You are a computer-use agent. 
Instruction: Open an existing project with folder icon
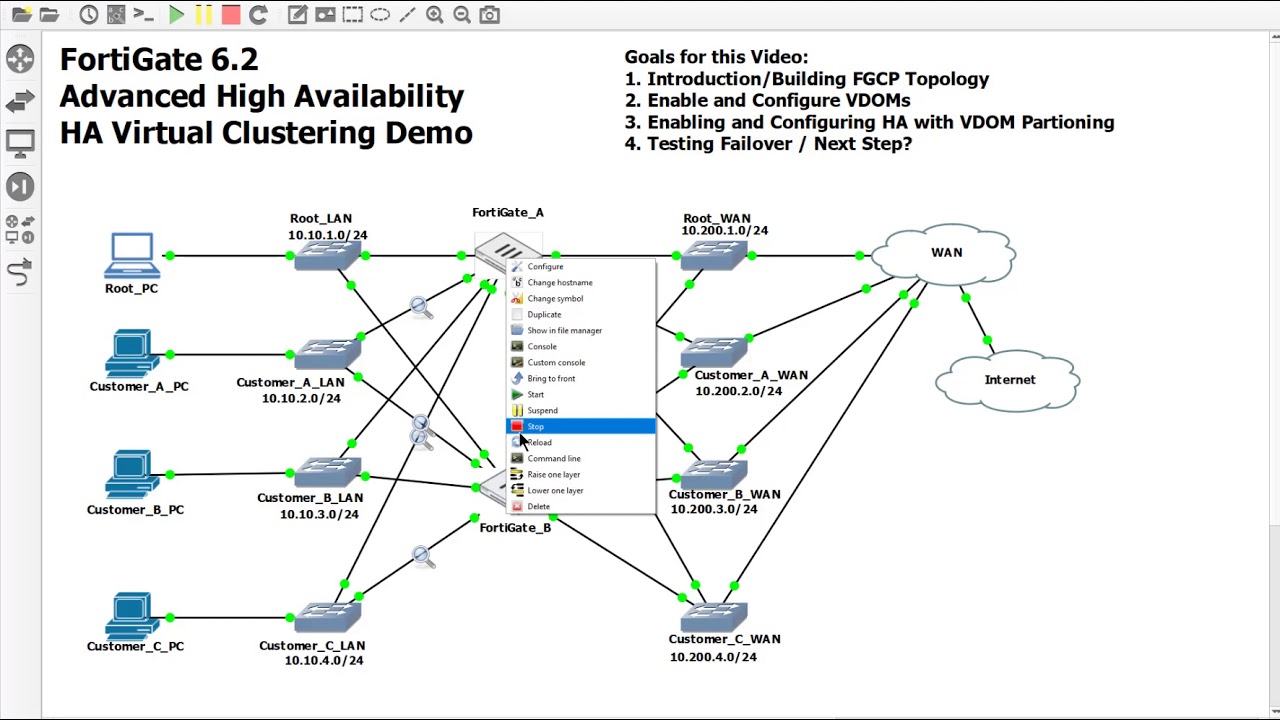tap(49, 15)
